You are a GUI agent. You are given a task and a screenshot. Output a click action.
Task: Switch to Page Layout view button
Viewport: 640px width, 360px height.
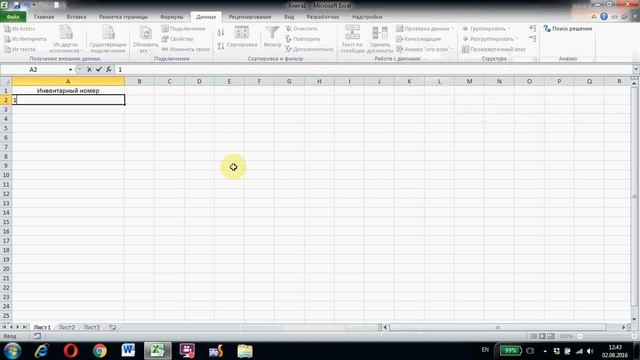click(x=542, y=336)
